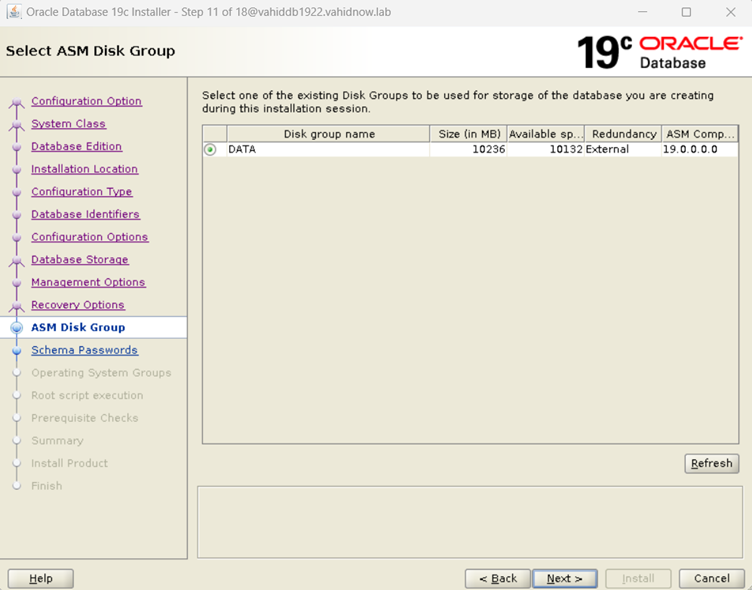The height and width of the screenshot is (590, 752).
Task: Go Back to the previous step
Action: (x=497, y=579)
